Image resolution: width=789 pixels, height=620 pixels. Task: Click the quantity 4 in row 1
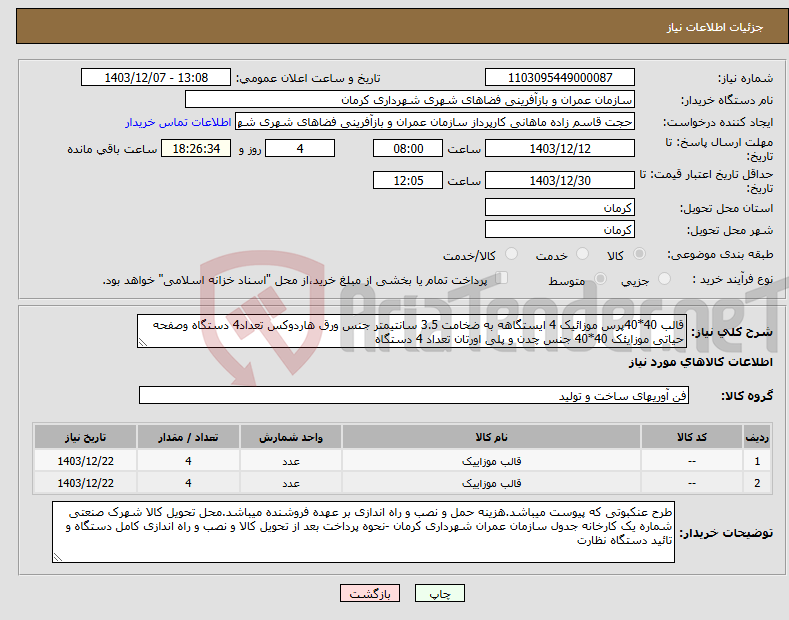188,461
